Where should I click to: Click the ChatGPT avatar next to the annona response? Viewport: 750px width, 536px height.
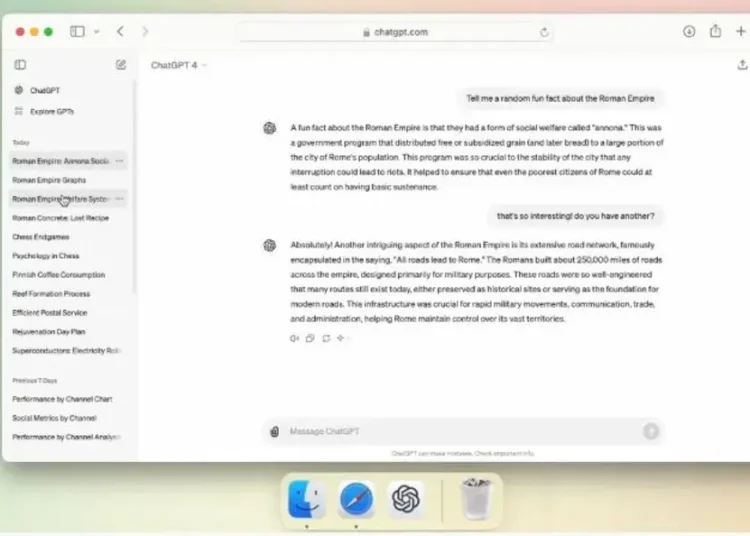pyautogui.click(x=270, y=128)
